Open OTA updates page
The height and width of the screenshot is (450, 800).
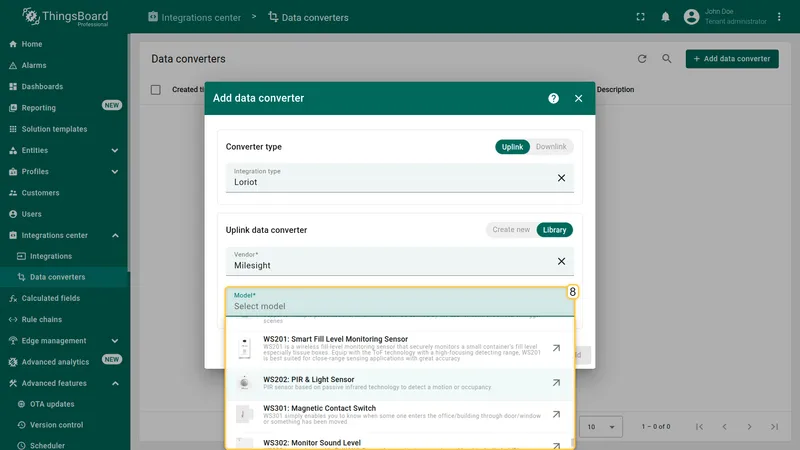click(x=64, y=404)
